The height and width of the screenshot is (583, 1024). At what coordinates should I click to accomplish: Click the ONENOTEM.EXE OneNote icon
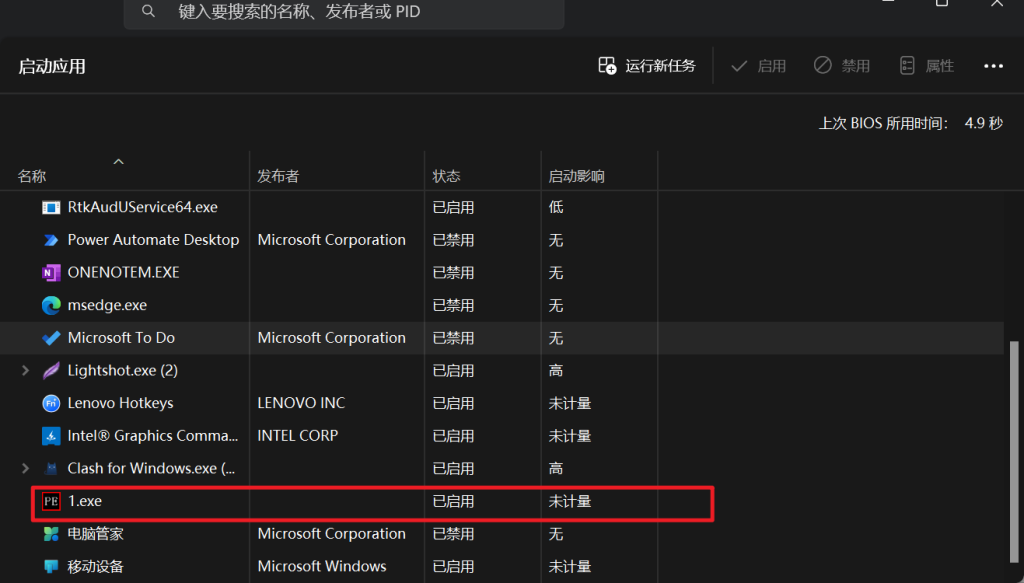pos(51,273)
